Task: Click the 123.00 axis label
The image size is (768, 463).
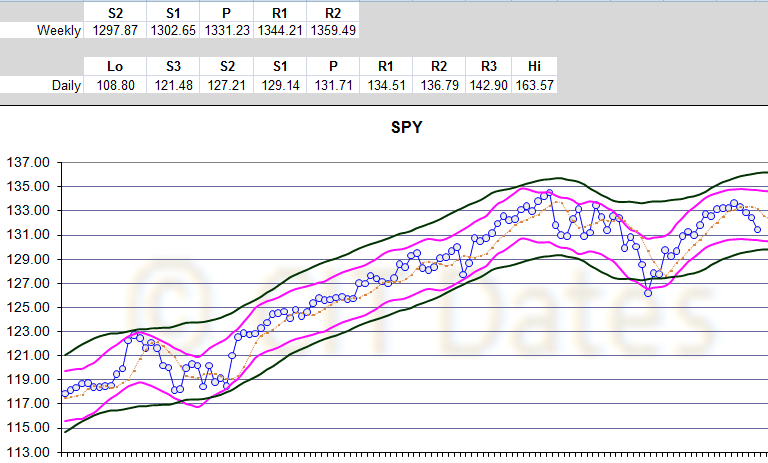Action: (28, 331)
